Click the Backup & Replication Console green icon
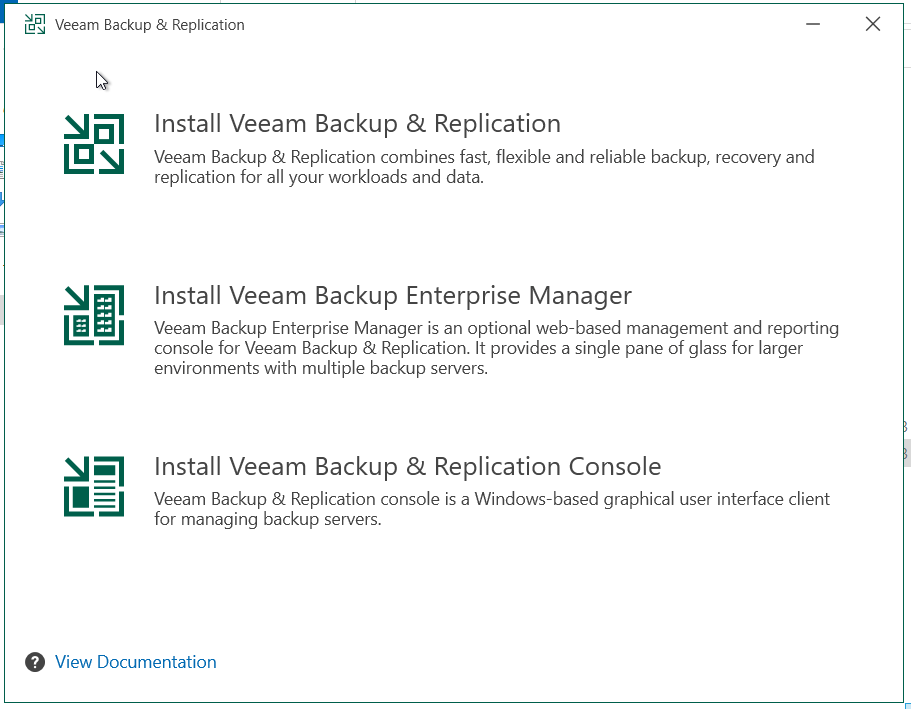 click(x=93, y=487)
